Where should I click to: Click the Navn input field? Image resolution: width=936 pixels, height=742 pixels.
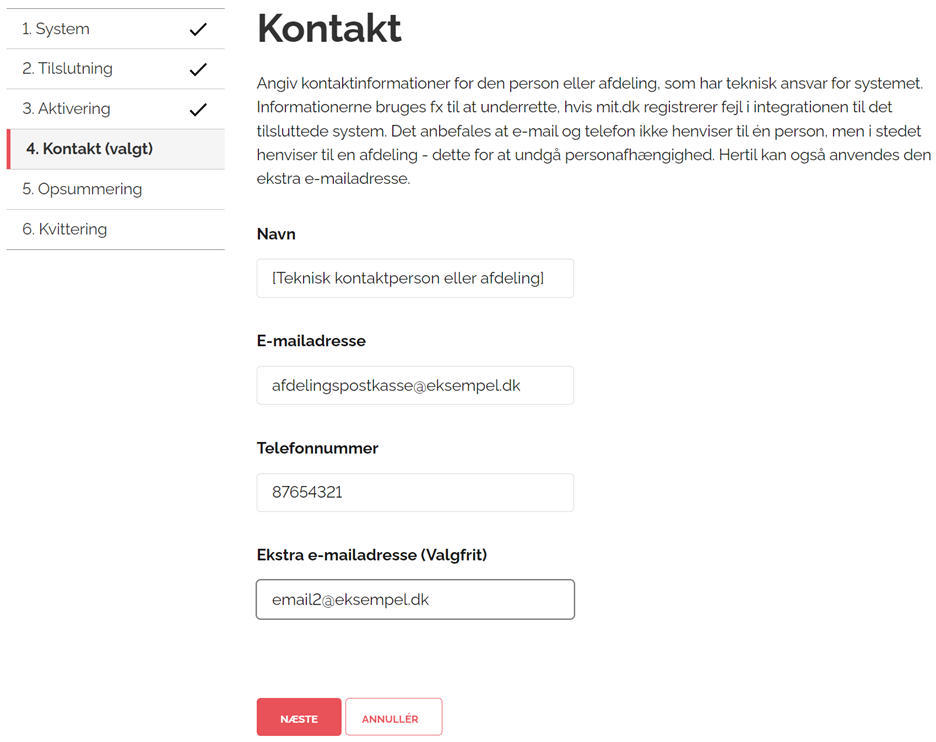415,279
